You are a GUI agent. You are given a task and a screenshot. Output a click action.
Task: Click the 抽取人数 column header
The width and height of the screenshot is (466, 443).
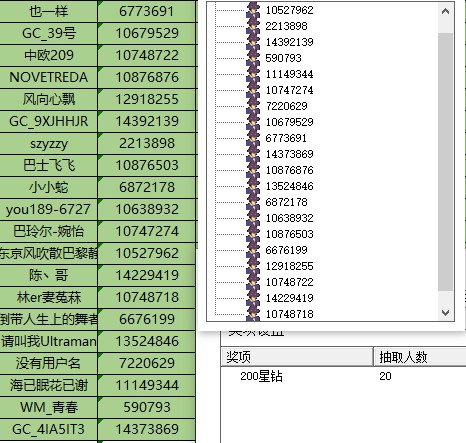point(420,357)
